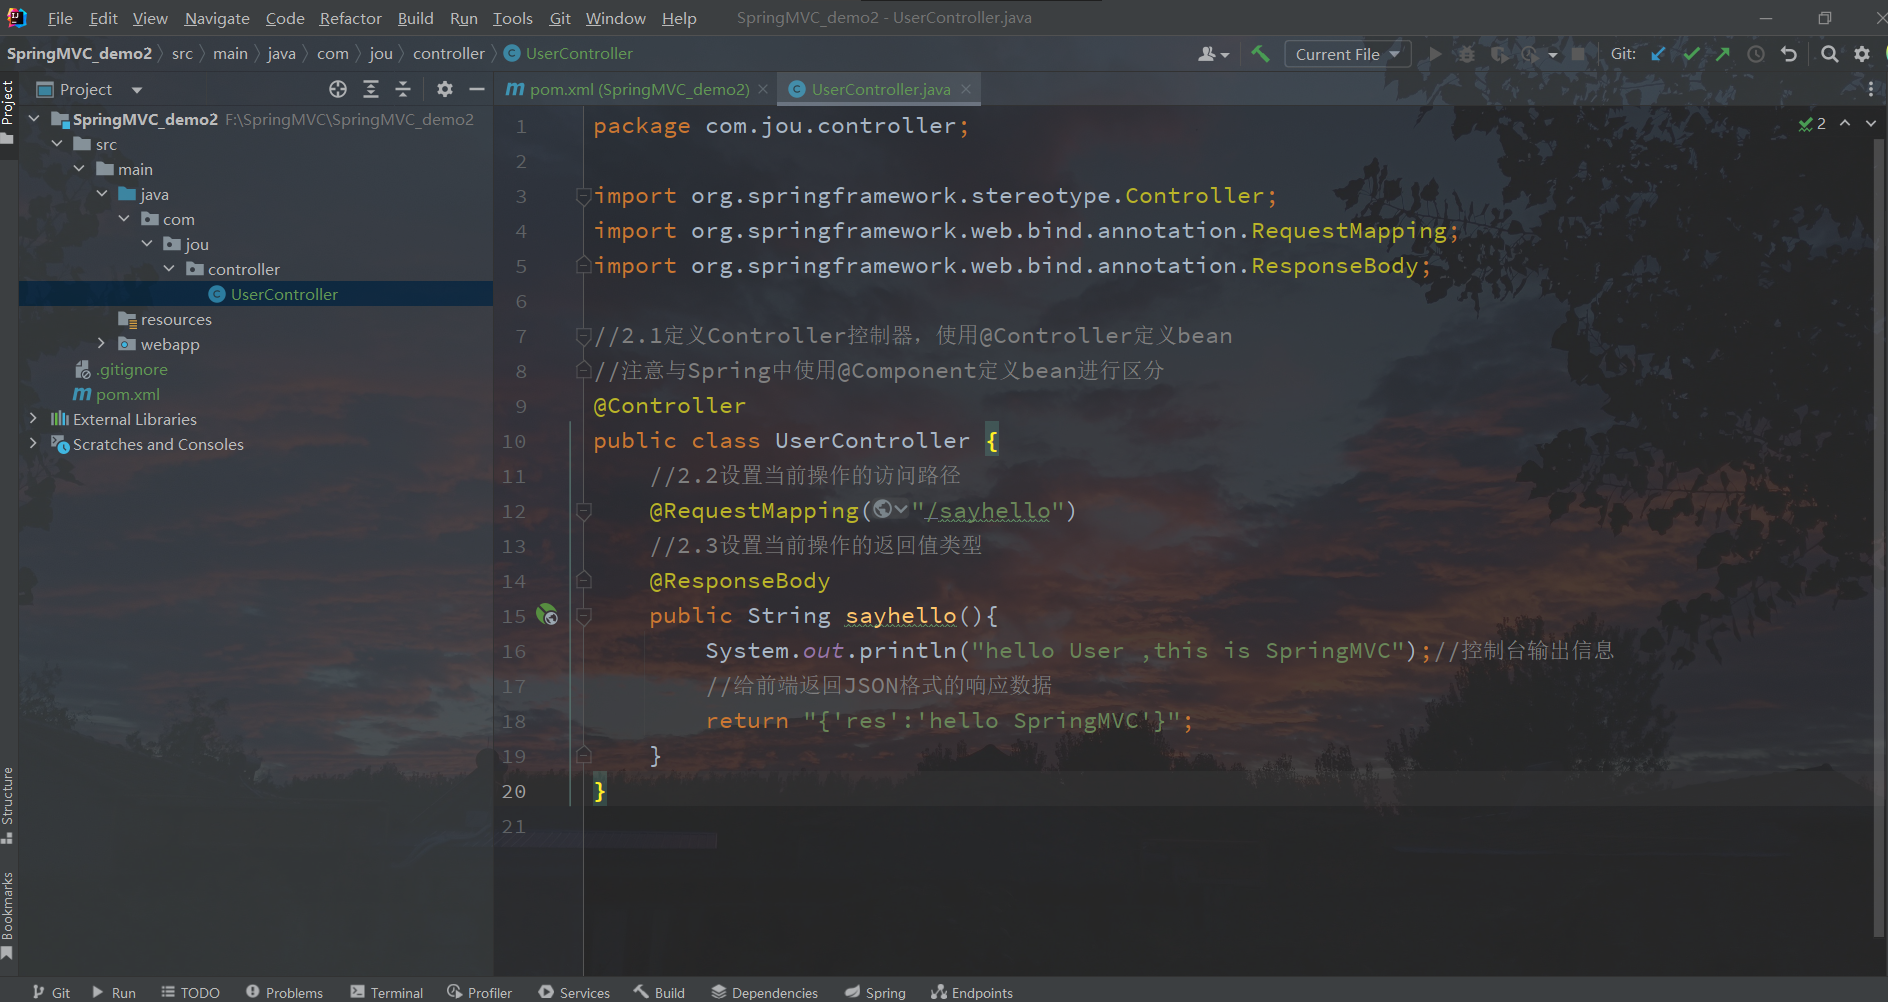Click the Stop run square icon

[1578, 54]
